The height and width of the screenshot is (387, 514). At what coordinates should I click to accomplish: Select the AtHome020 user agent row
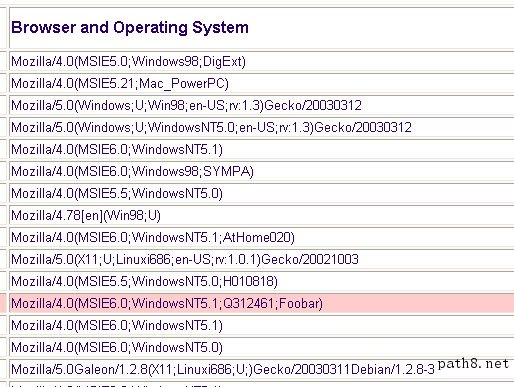click(262, 237)
